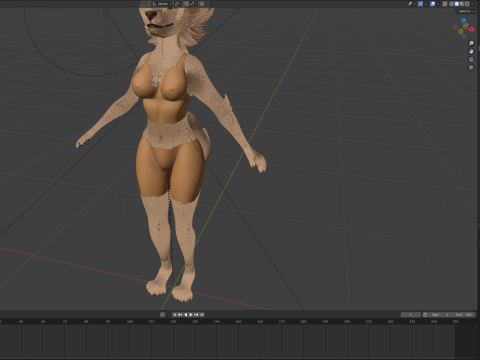Click frame 200 on timeline ruler
Viewport: 480px width, 360px height.
(x=347, y=321)
